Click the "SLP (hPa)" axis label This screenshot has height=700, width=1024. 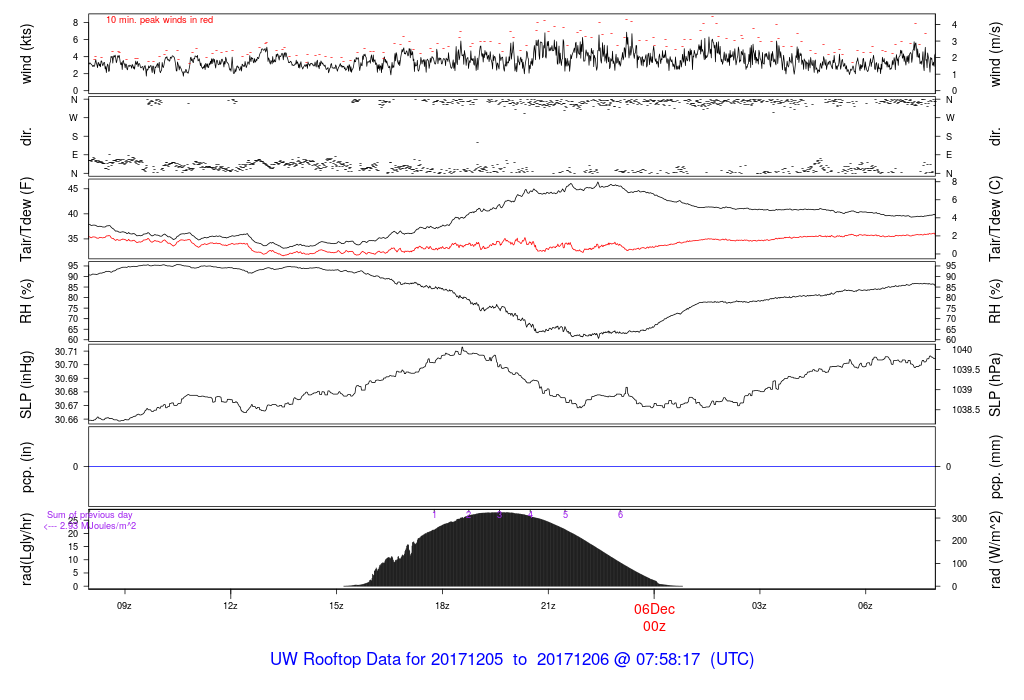995,385
